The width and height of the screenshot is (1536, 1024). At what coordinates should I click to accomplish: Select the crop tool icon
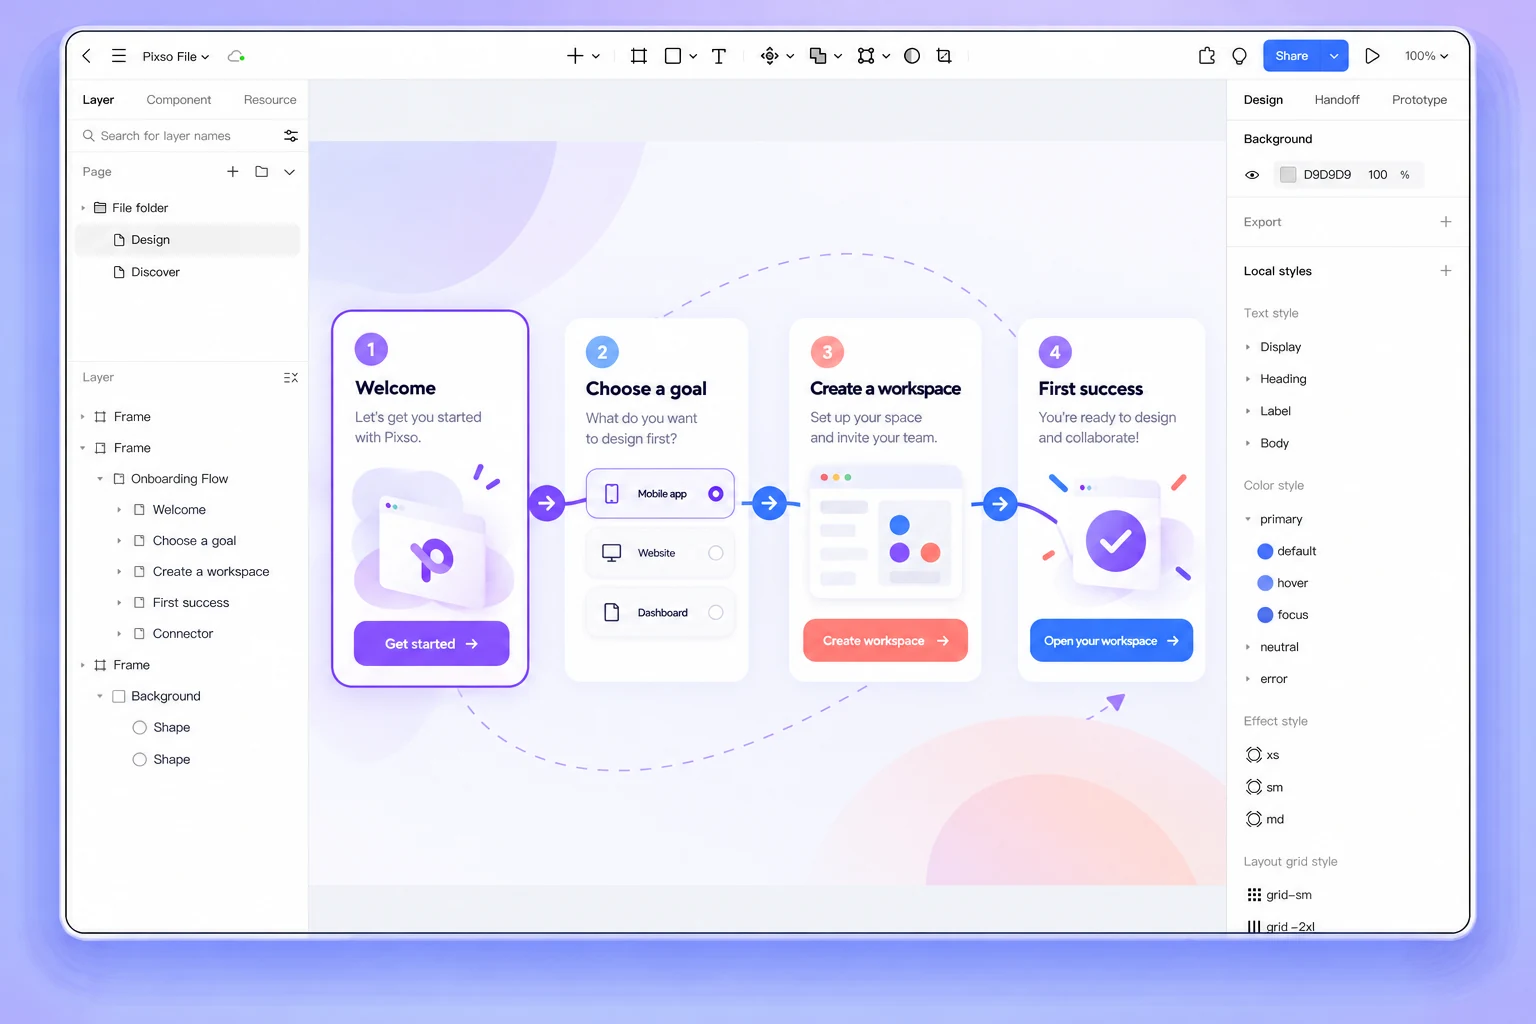[x=944, y=56]
